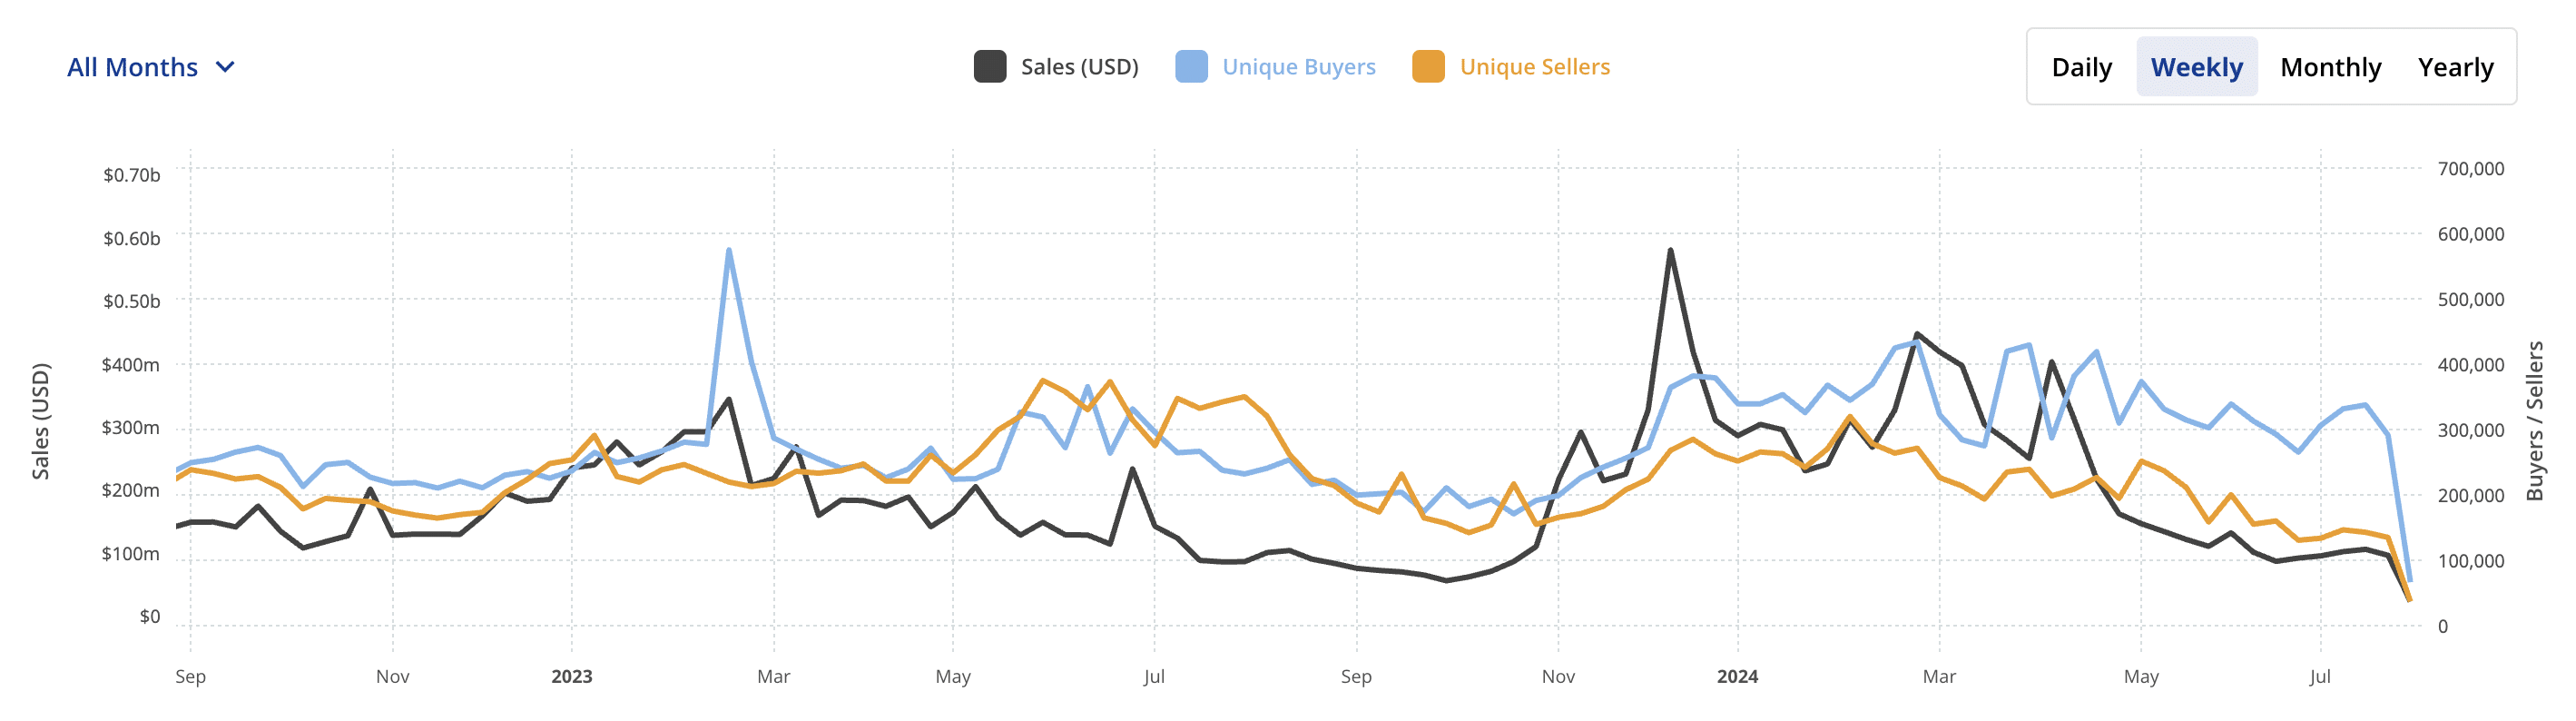Click the vertical Sales (USD) axis title
Viewport: 2576px width, 721px height.
(x=41, y=420)
